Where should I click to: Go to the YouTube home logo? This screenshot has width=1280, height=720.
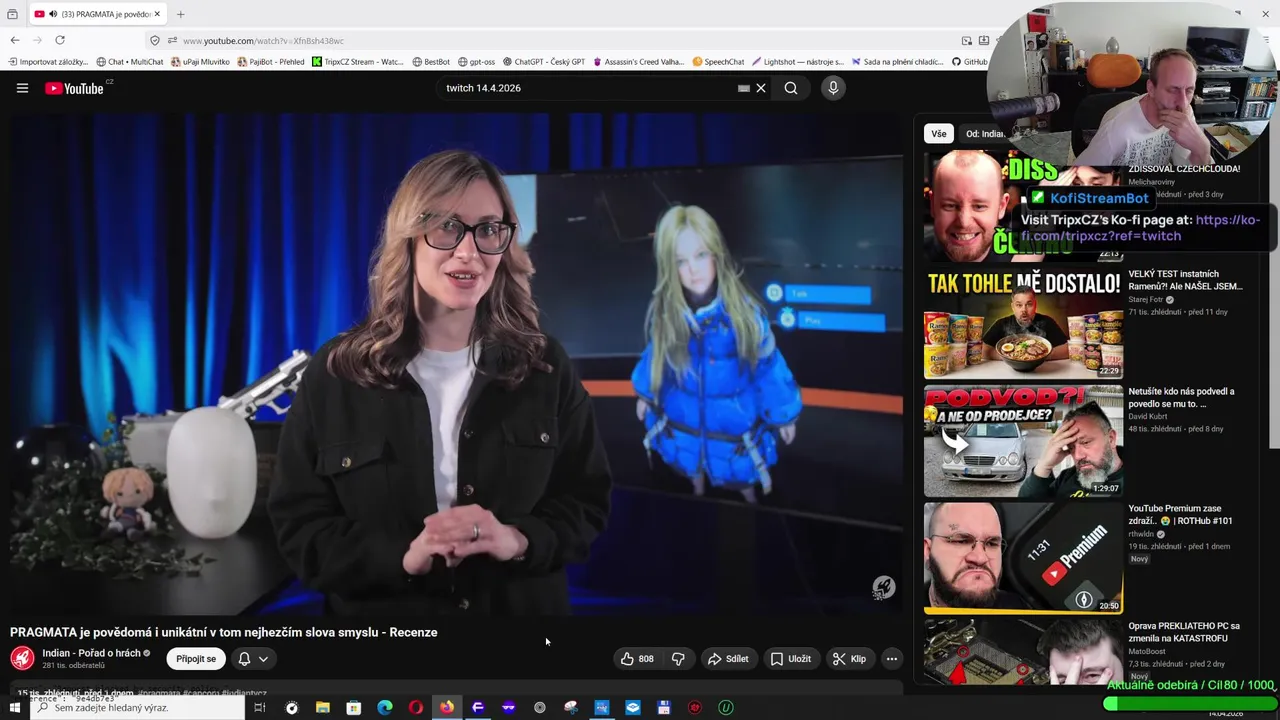[x=74, y=88]
